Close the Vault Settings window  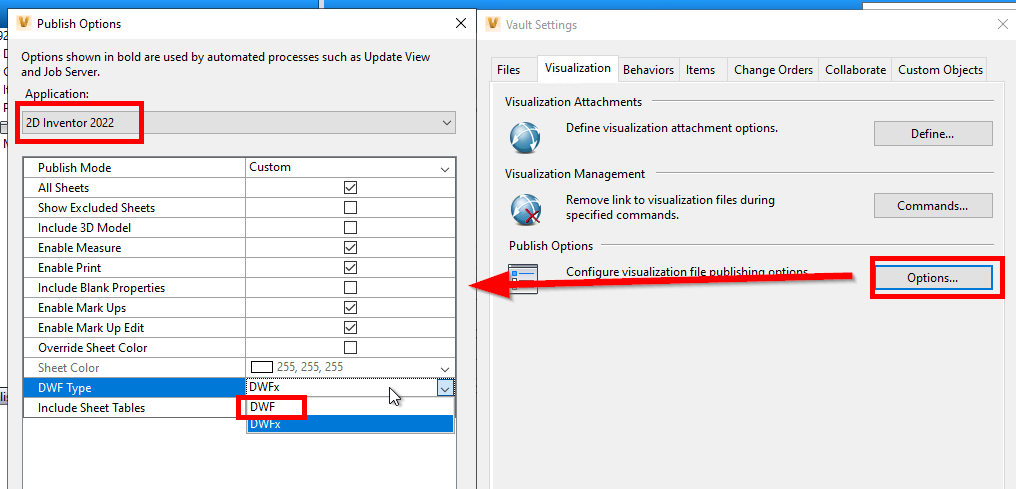pos(1002,25)
